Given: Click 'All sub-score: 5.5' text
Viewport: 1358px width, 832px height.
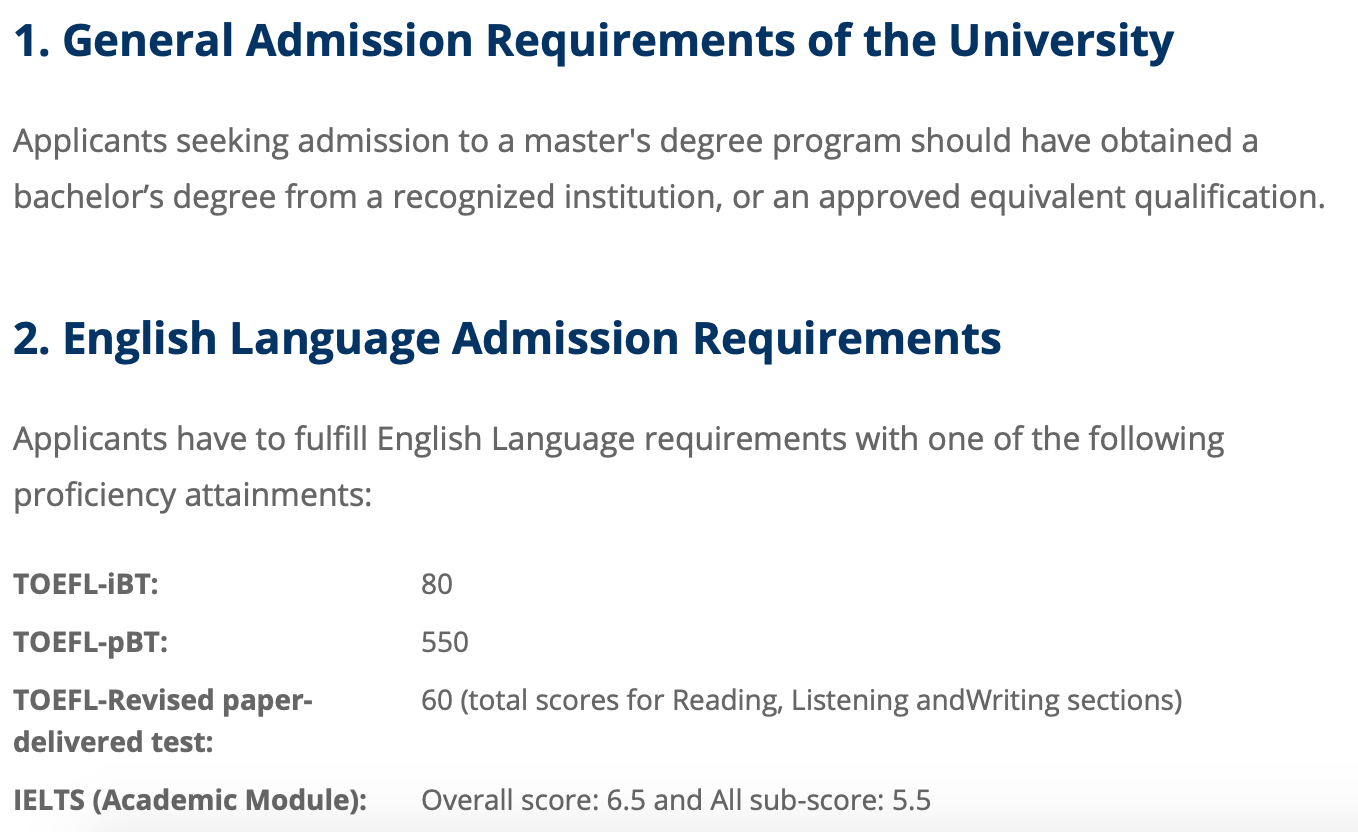Looking at the screenshot, I should 821,801.
